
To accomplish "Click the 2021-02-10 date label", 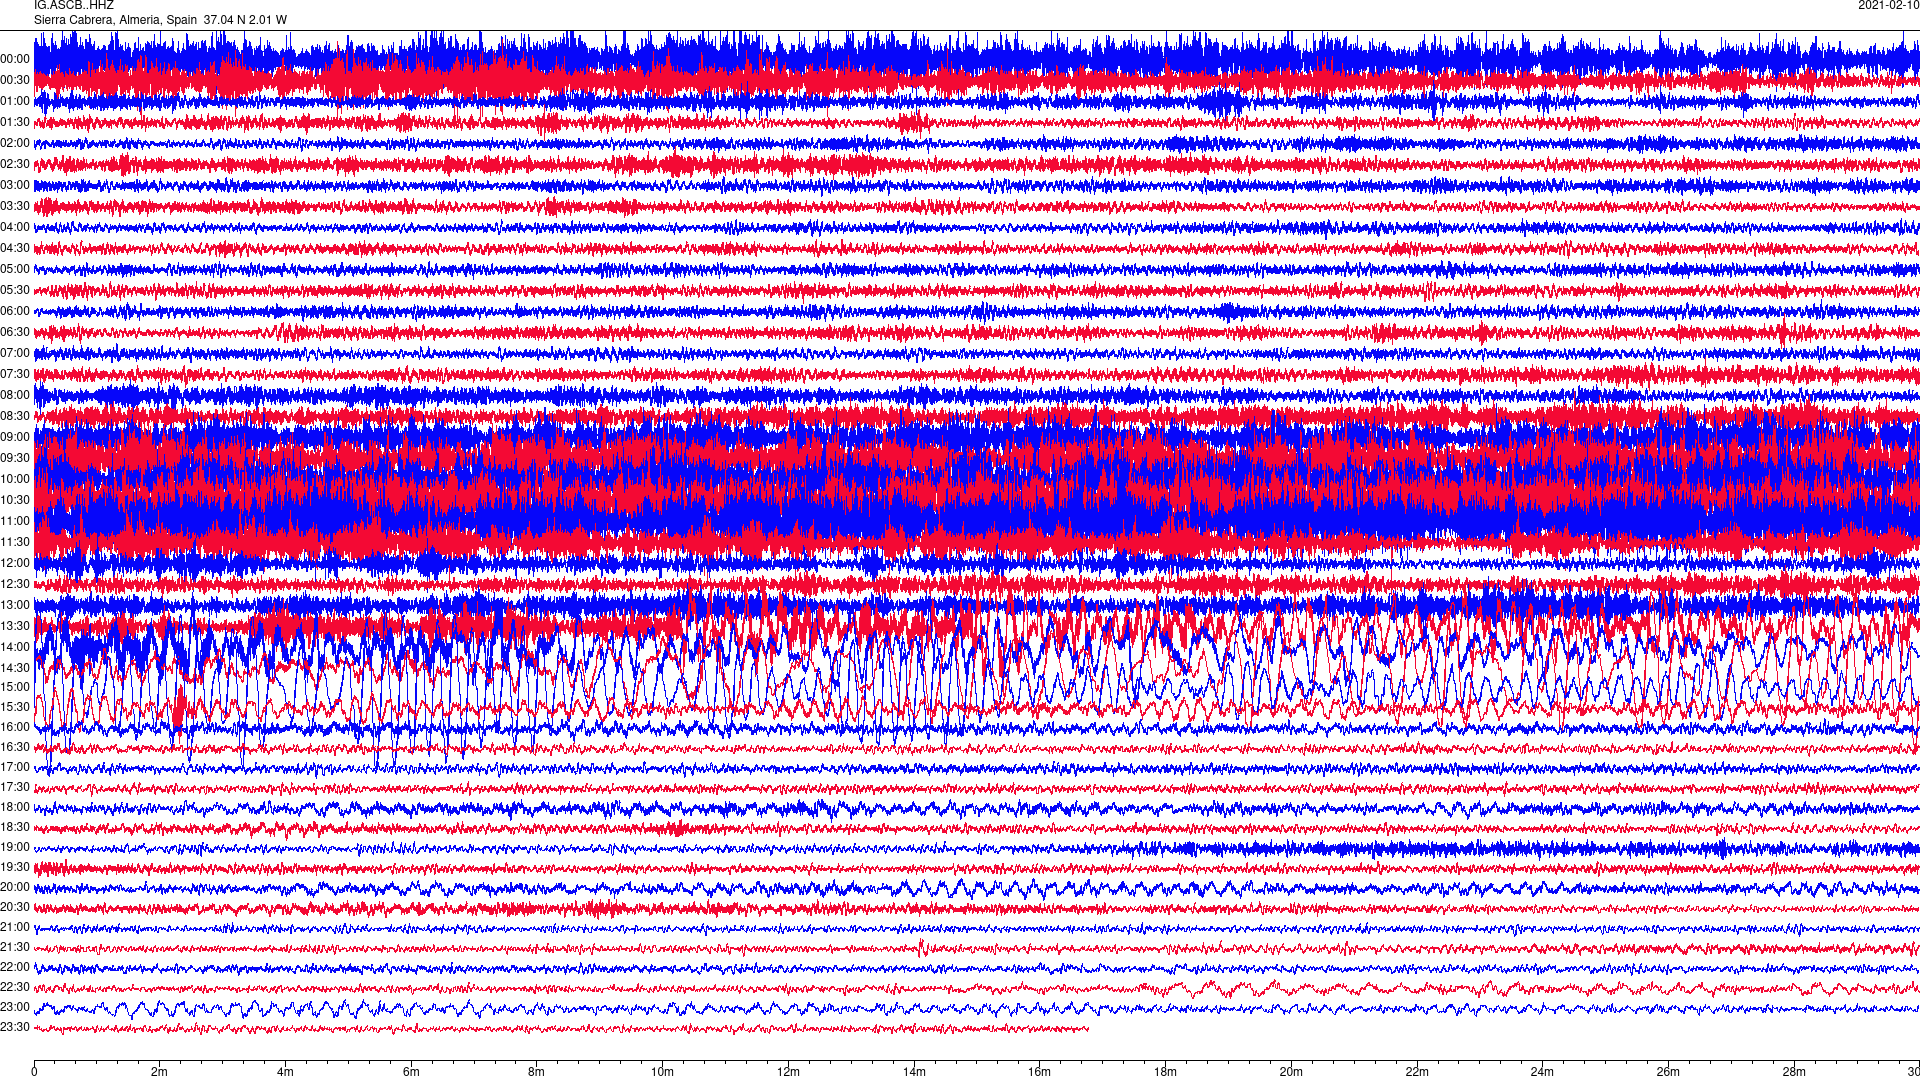I will 1888,5.
